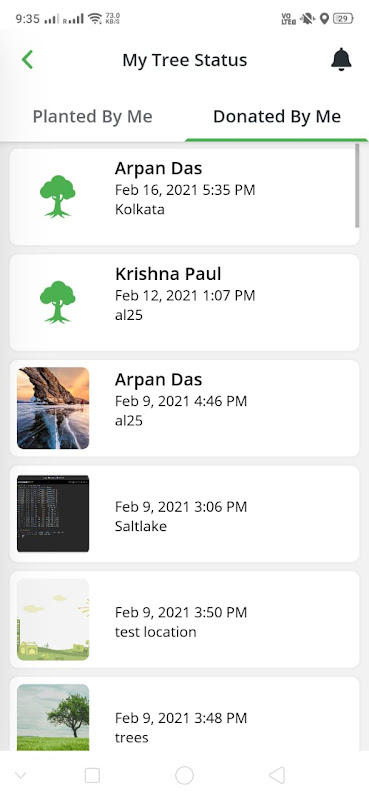This screenshot has height=800, width=369.
Task: Open dark terminal screenshot thumbnail
Action: tap(53, 514)
